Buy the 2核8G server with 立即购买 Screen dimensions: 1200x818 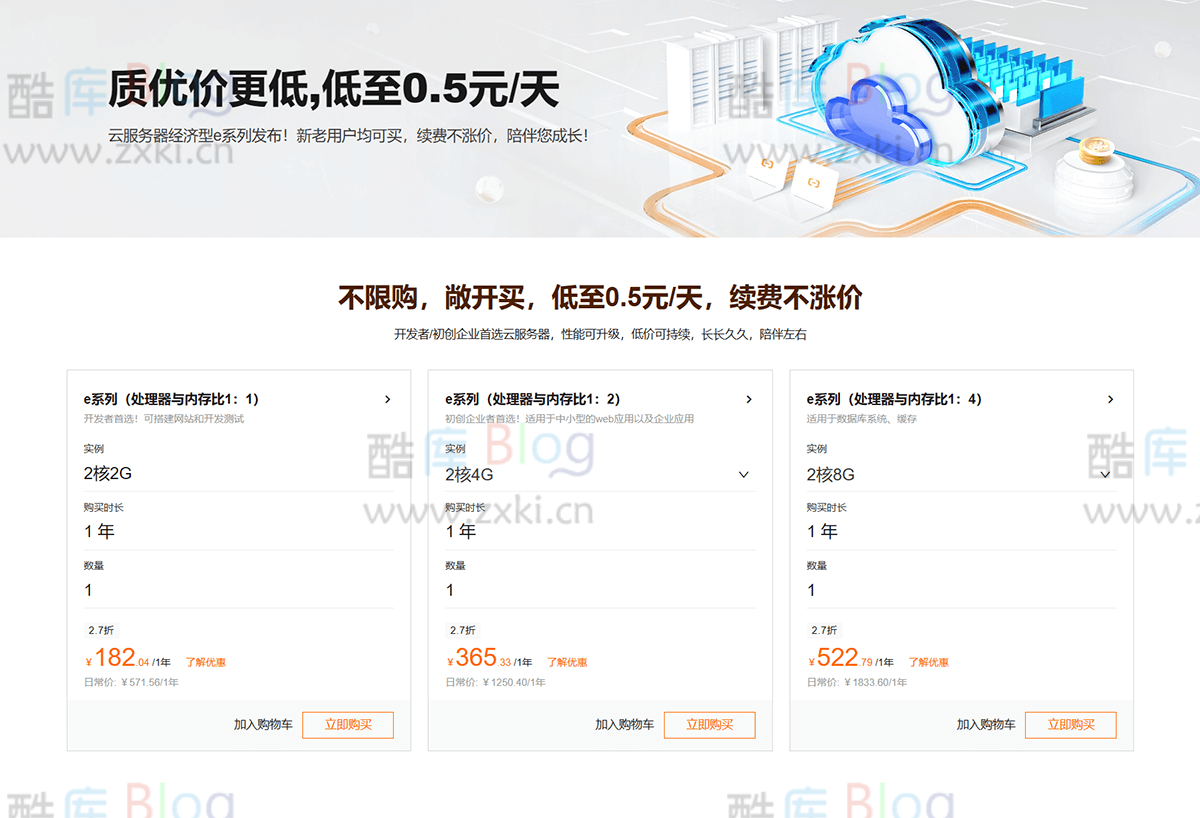[1070, 725]
